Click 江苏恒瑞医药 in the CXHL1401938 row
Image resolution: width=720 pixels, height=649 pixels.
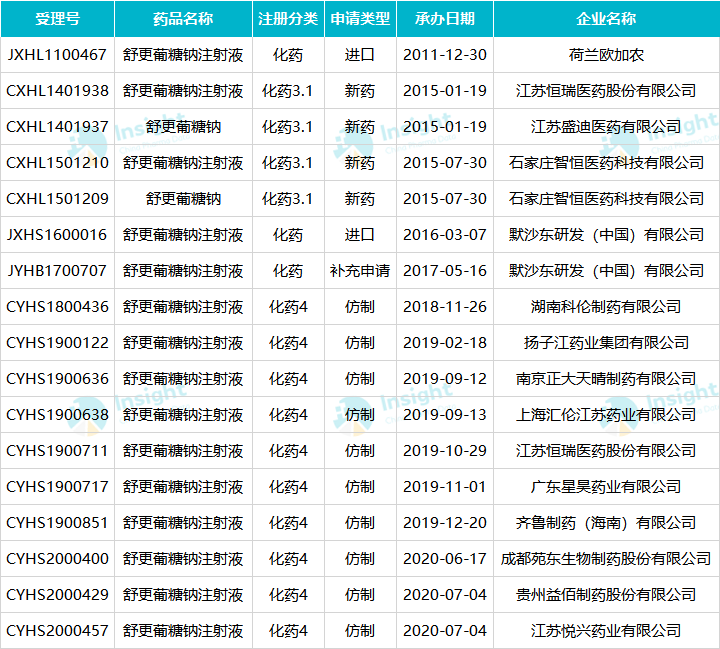561,91
